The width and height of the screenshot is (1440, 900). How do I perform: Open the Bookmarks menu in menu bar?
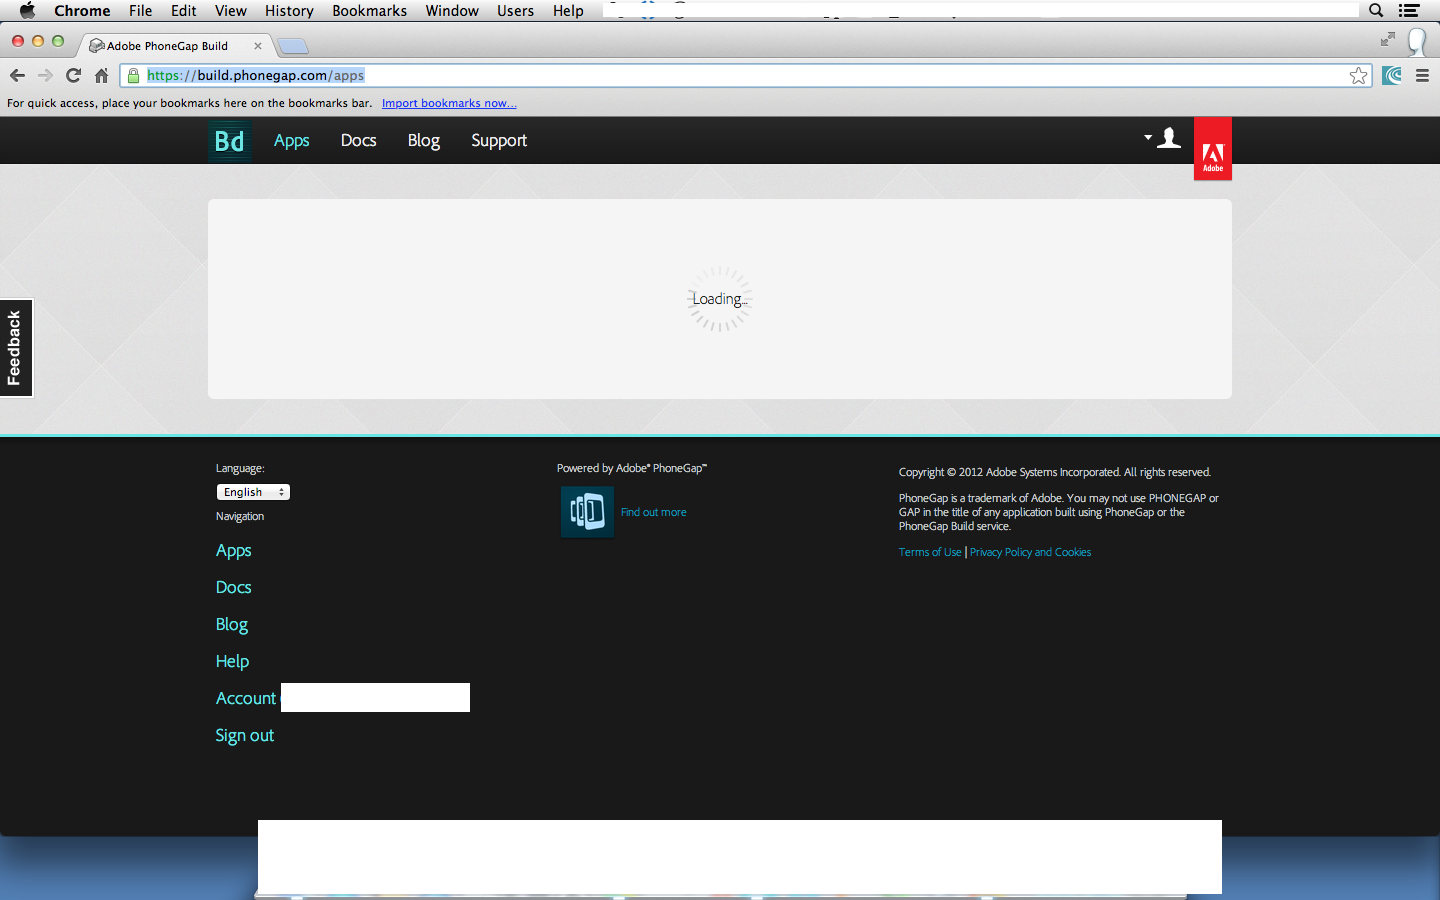369,11
